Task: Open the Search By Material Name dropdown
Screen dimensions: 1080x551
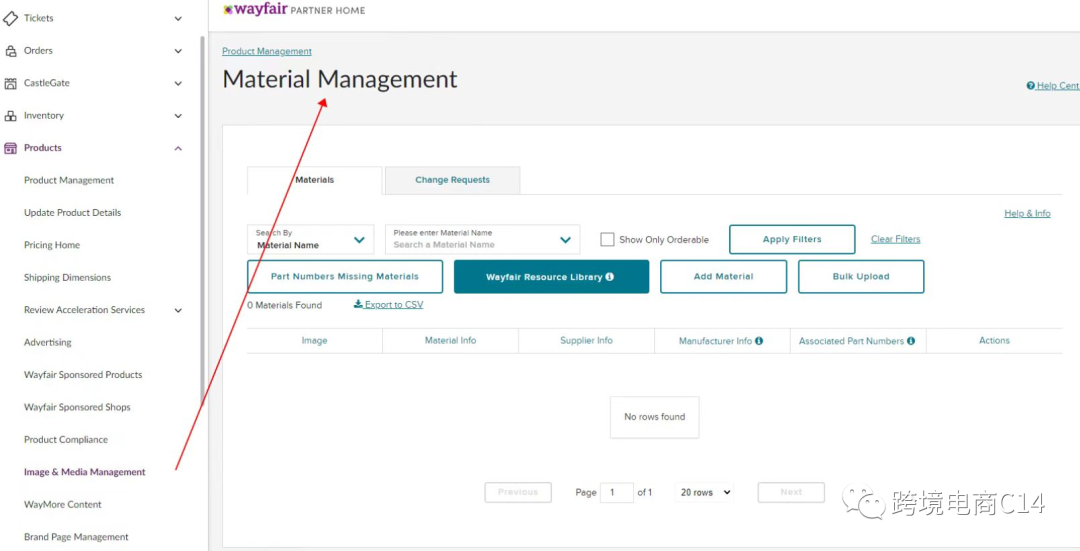Action: [x=311, y=240]
